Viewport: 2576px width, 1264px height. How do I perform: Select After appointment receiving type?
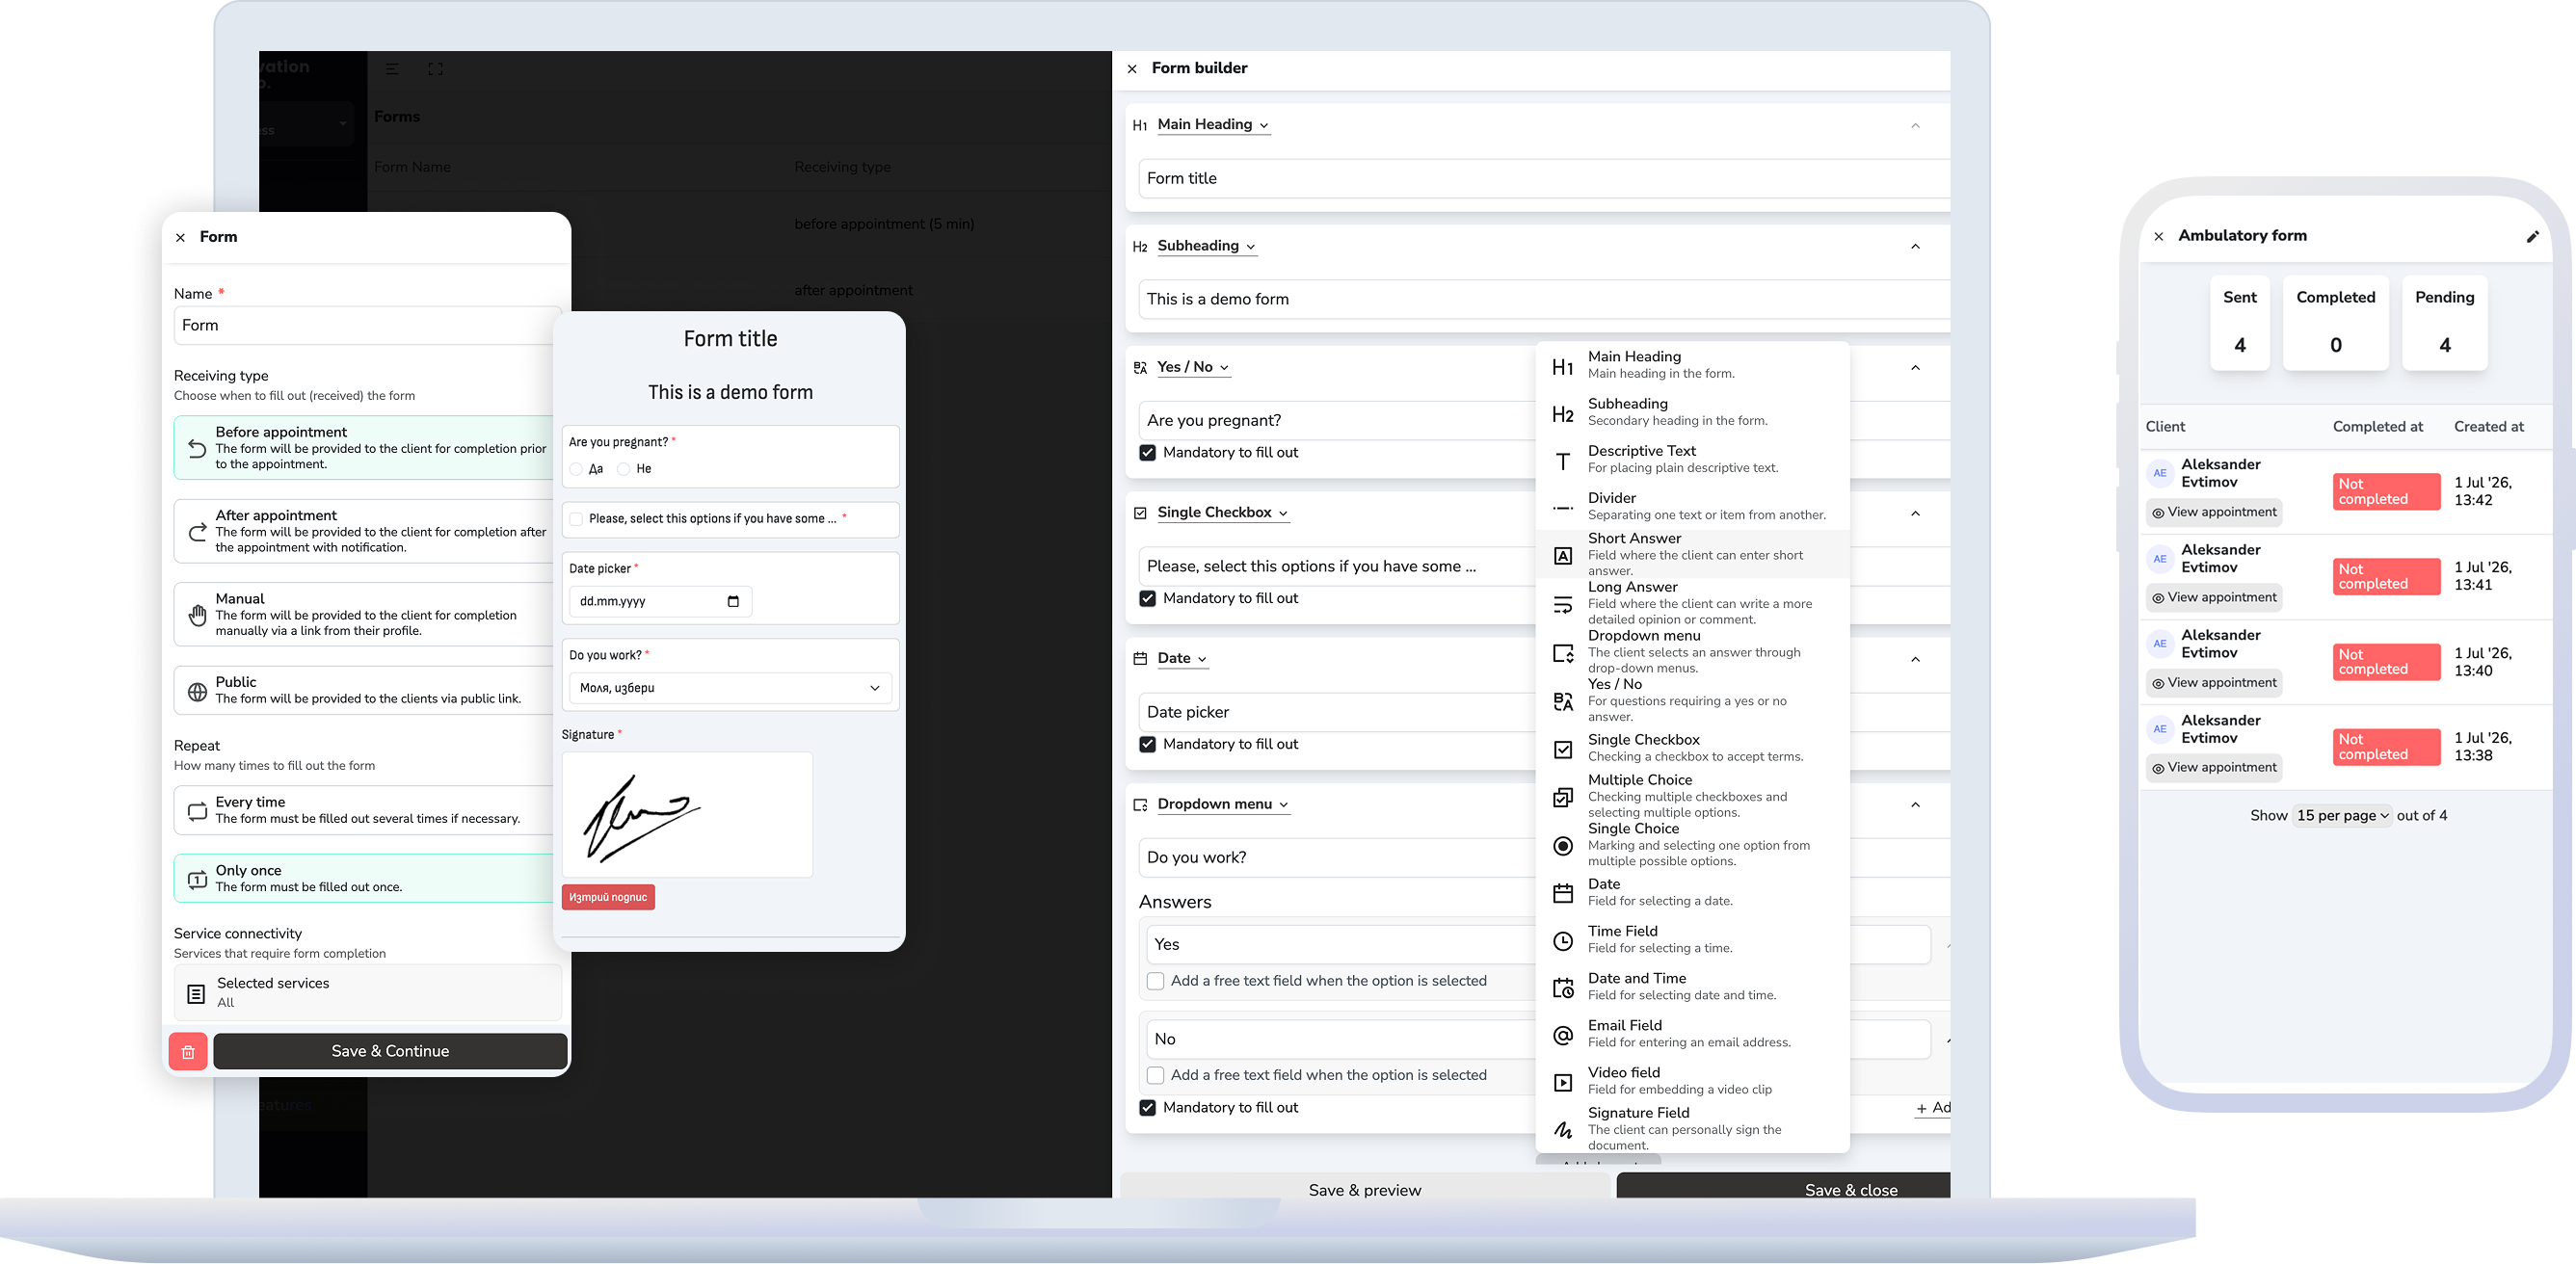click(x=365, y=531)
